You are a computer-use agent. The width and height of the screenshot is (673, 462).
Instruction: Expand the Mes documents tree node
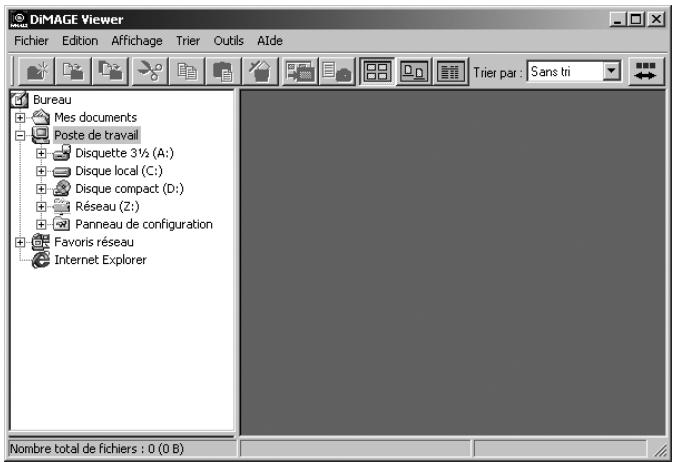pos(20,117)
